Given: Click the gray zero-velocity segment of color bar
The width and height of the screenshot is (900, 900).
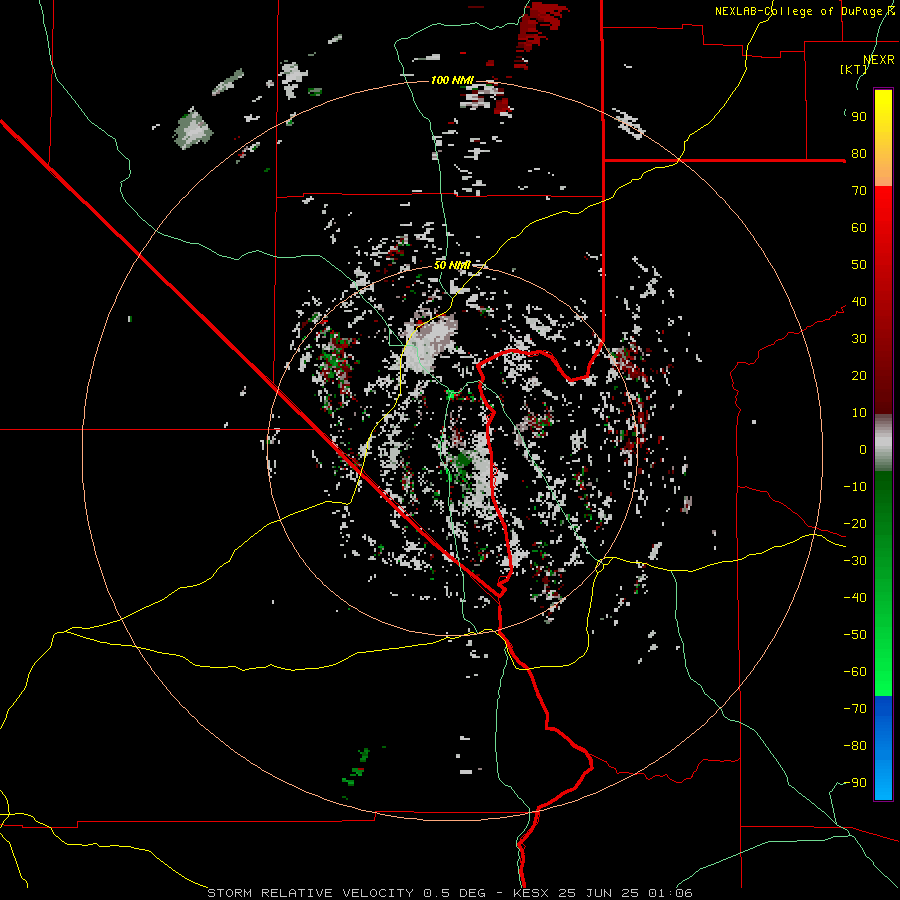Looking at the screenshot, I should click(x=883, y=442).
